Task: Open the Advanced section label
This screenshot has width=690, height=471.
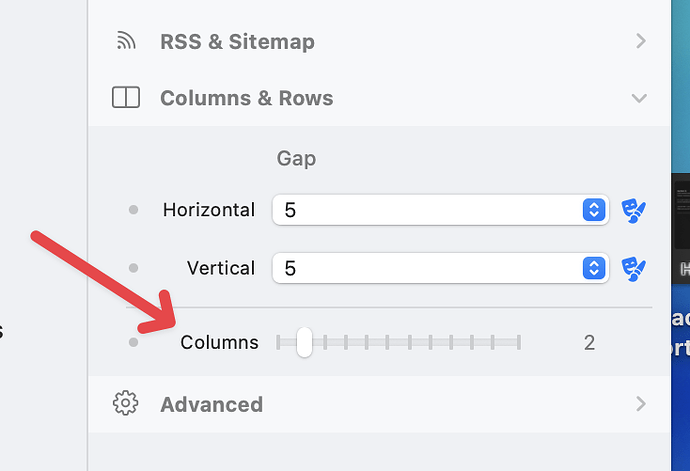Action: point(211,404)
